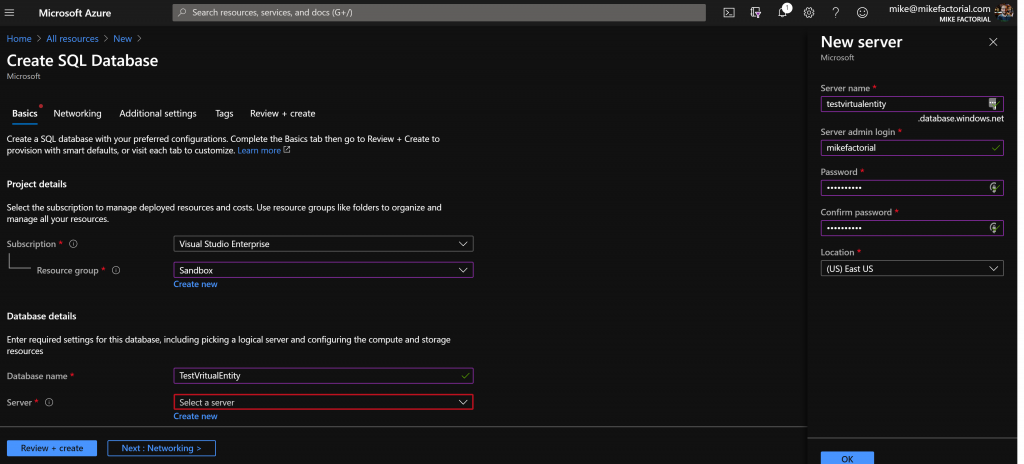
Task: Click Create new under Server
Action: pos(195,416)
